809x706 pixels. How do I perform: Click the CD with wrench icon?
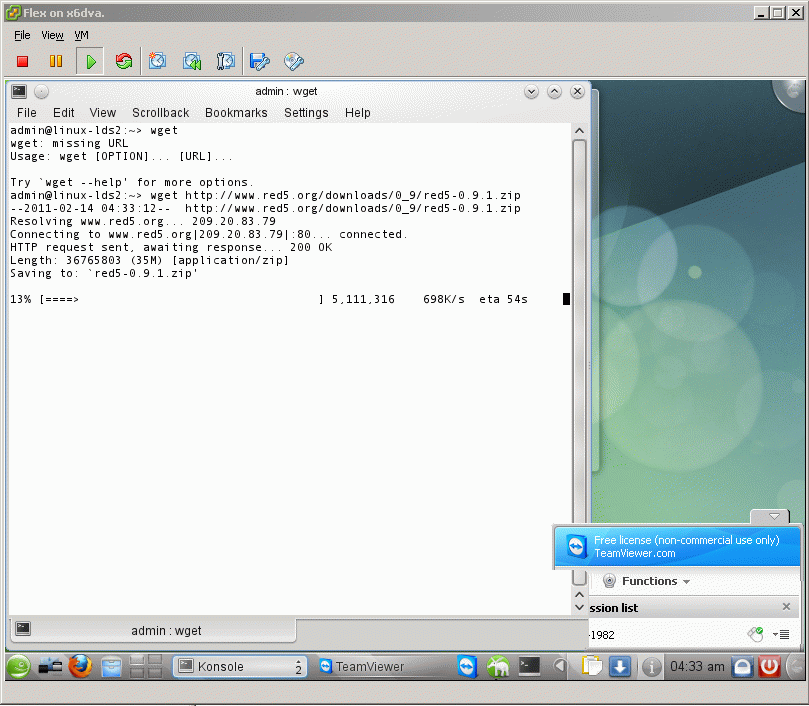point(294,61)
